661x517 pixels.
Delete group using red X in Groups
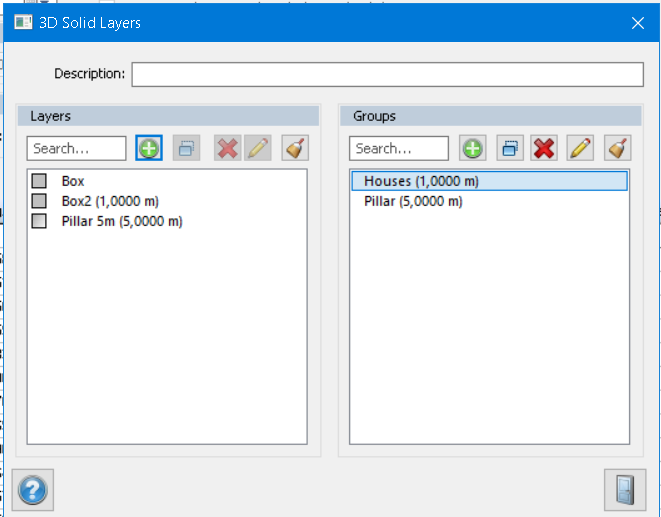click(544, 149)
